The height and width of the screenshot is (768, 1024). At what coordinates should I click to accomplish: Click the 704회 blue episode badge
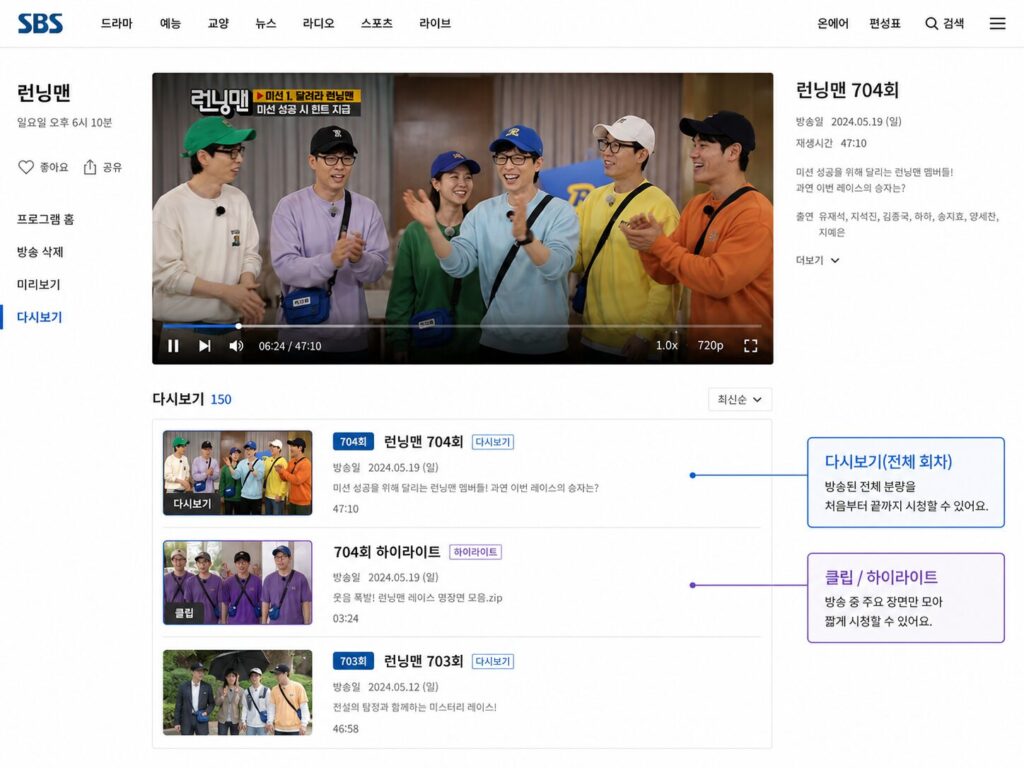tap(353, 441)
